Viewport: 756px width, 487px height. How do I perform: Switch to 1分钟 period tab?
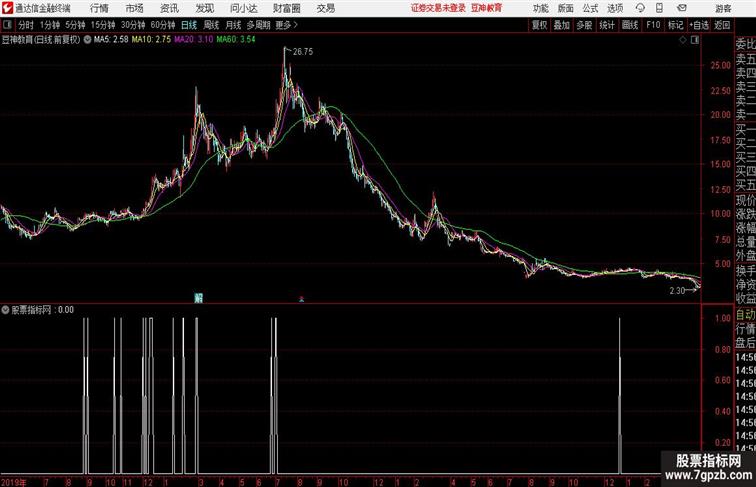pos(50,25)
